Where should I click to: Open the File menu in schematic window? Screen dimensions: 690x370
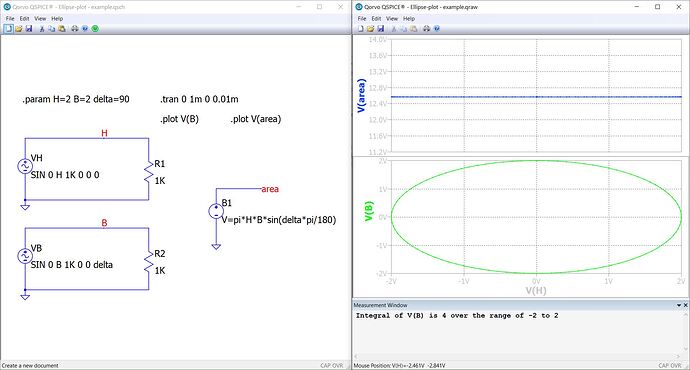pyautogui.click(x=10, y=18)
